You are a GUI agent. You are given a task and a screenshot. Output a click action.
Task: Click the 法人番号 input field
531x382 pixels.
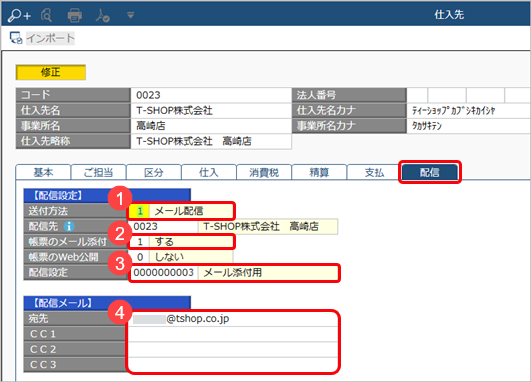point(469,95)
